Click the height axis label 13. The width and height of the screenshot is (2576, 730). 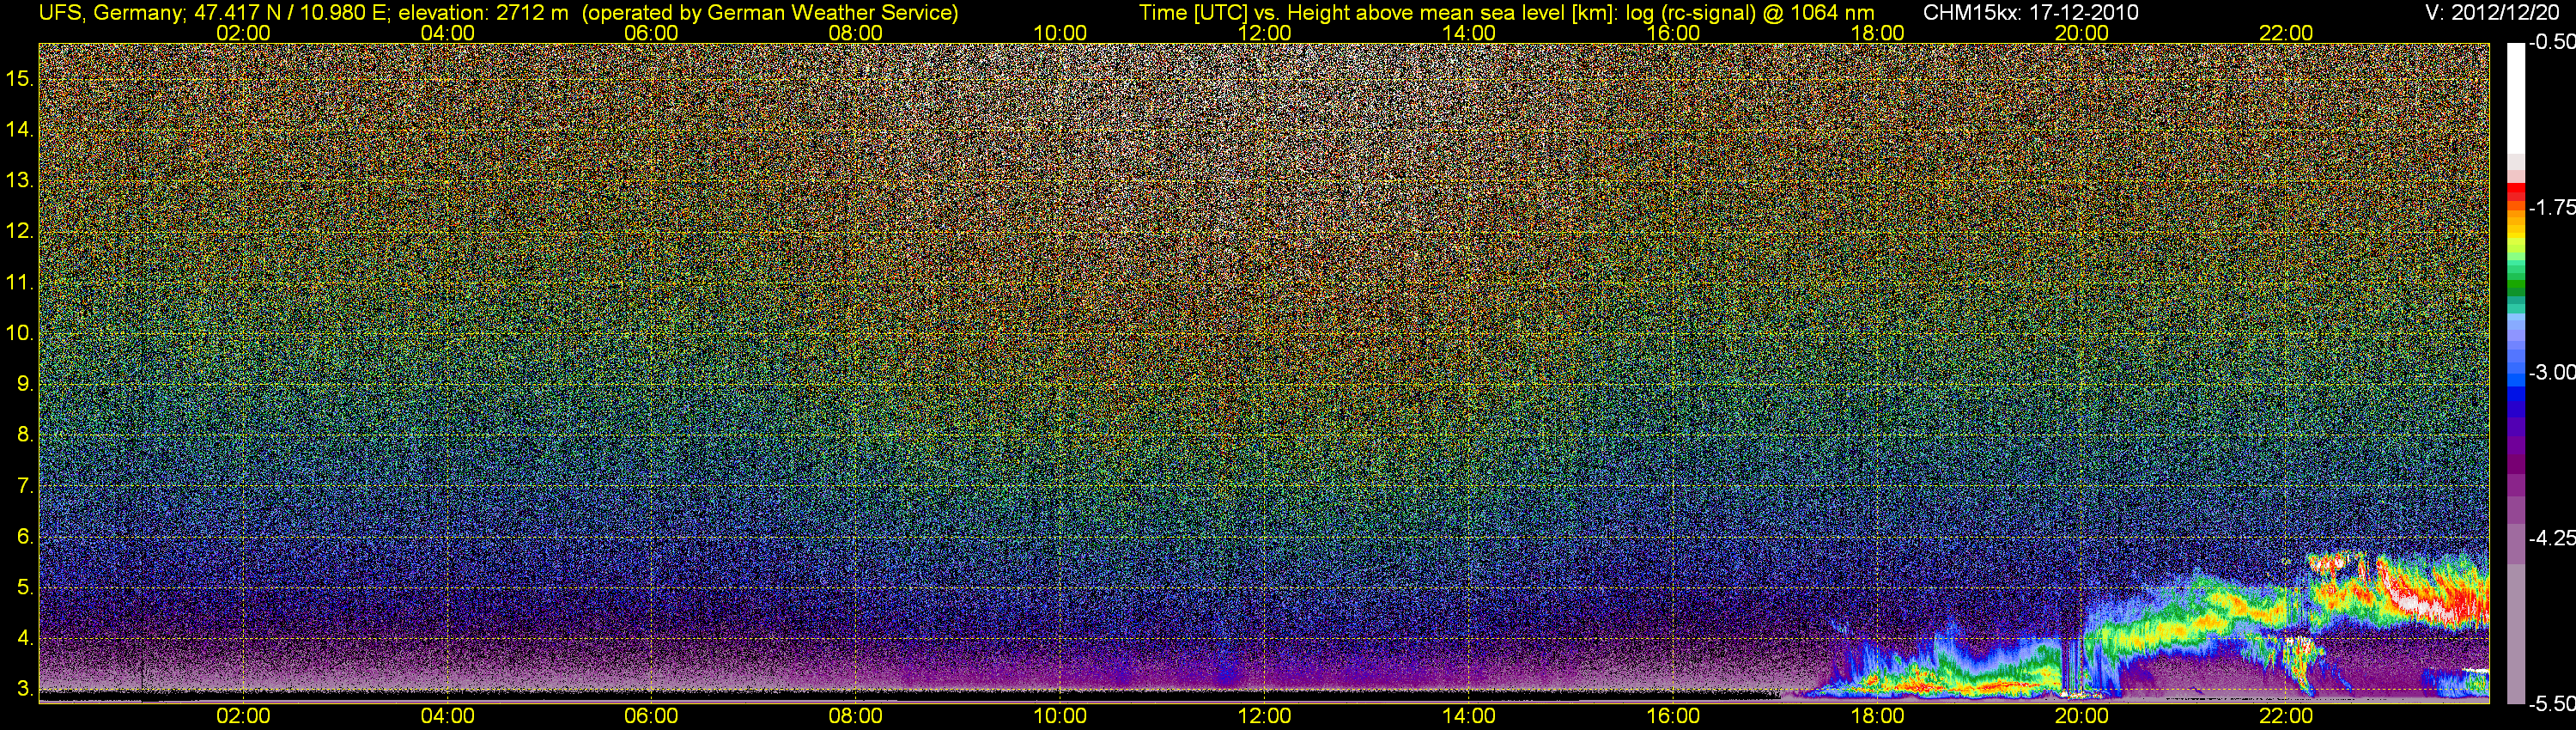pyautogui.click(x=19, y=180)
